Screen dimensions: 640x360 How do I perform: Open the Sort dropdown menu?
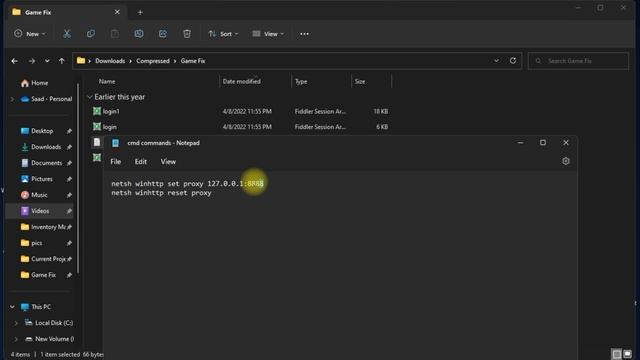coord(223,34)
